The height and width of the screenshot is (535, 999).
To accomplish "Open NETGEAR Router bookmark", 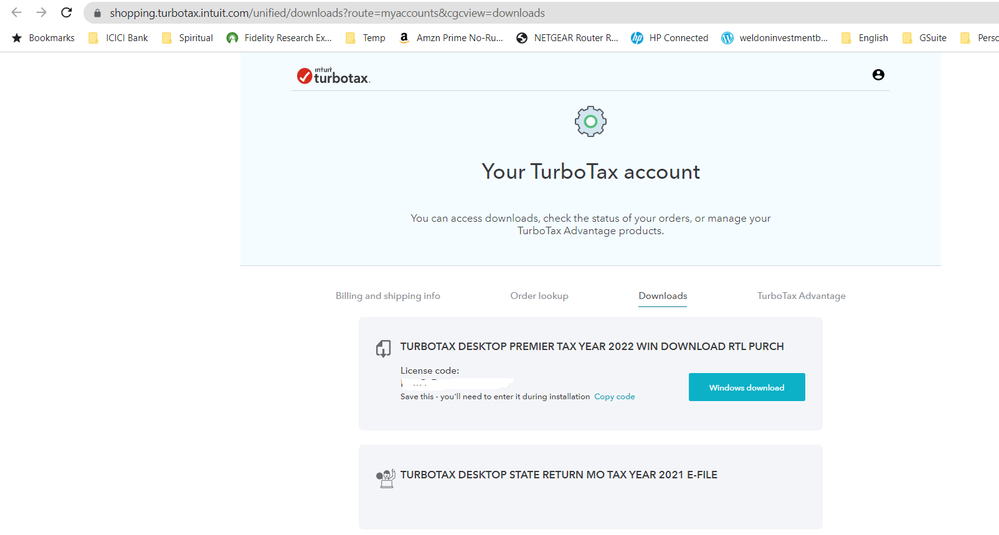I will tap(567, 38).
